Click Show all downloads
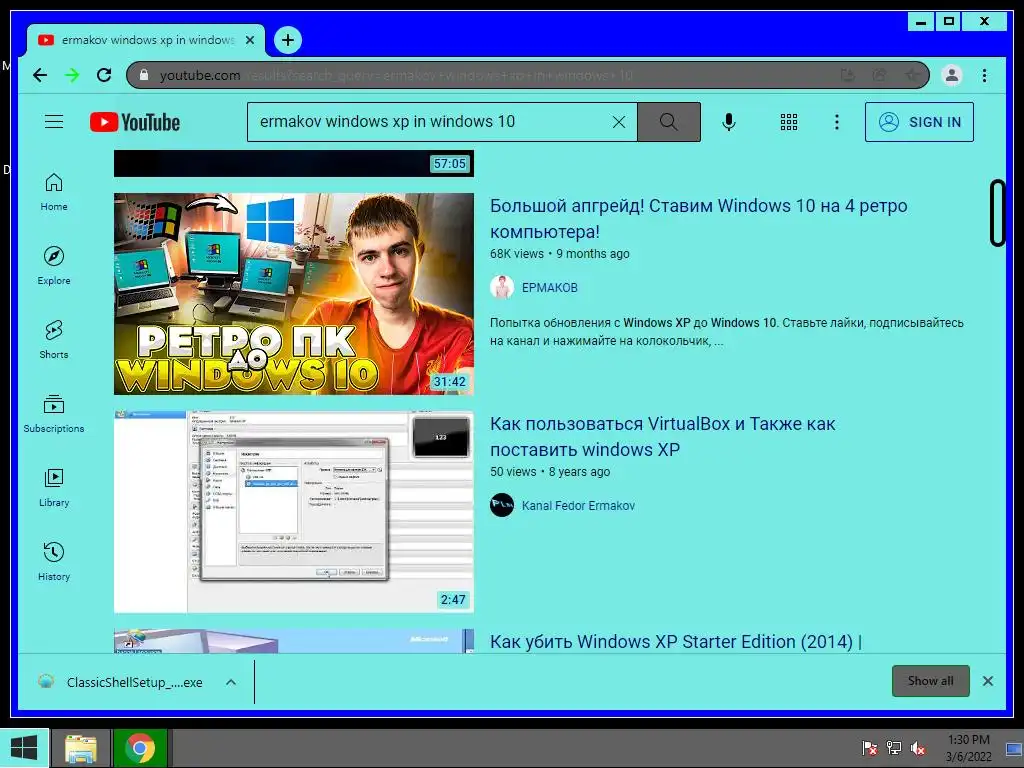Viewport: 1024px width, 768px height. click(930, 681)
